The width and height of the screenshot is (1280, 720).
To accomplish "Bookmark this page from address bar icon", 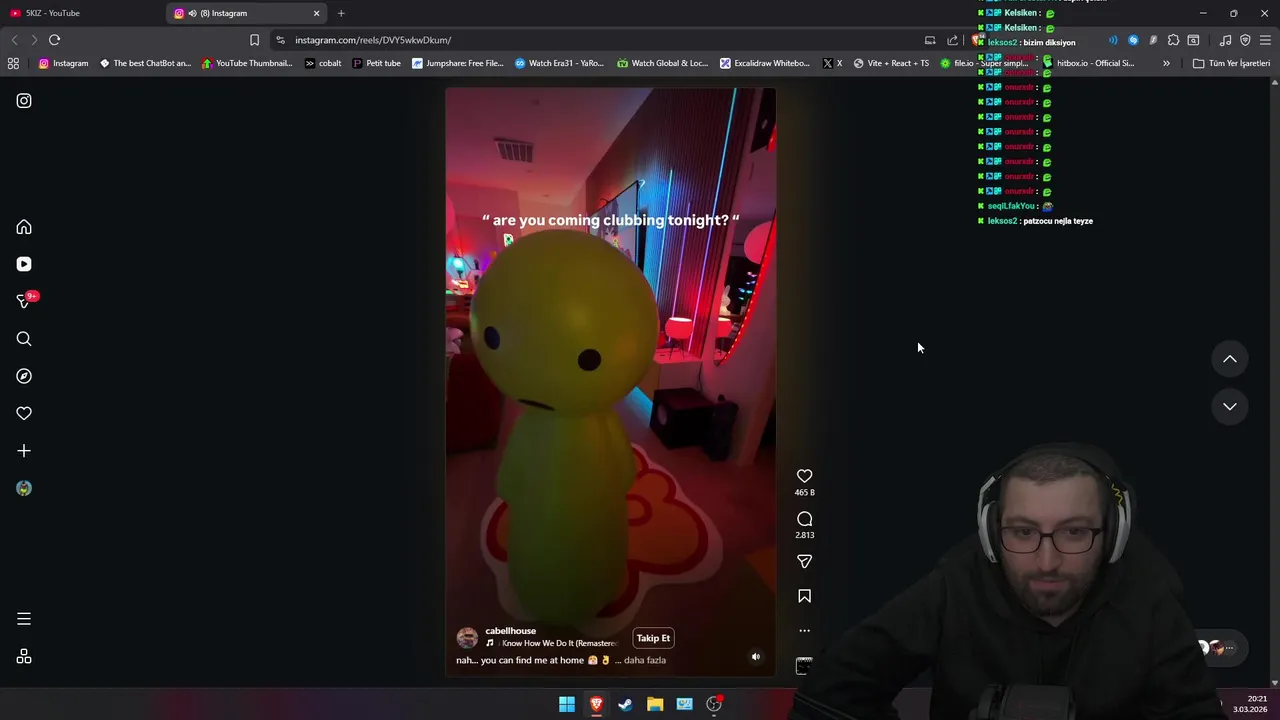I will pyautogui.click(x=254, y=40).
